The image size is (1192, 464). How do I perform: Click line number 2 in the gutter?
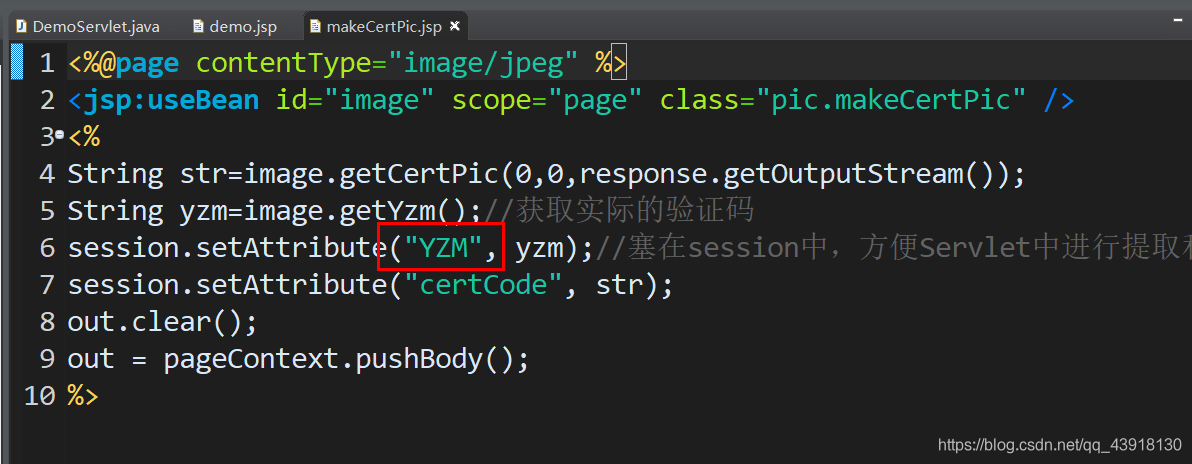[47, 100]
